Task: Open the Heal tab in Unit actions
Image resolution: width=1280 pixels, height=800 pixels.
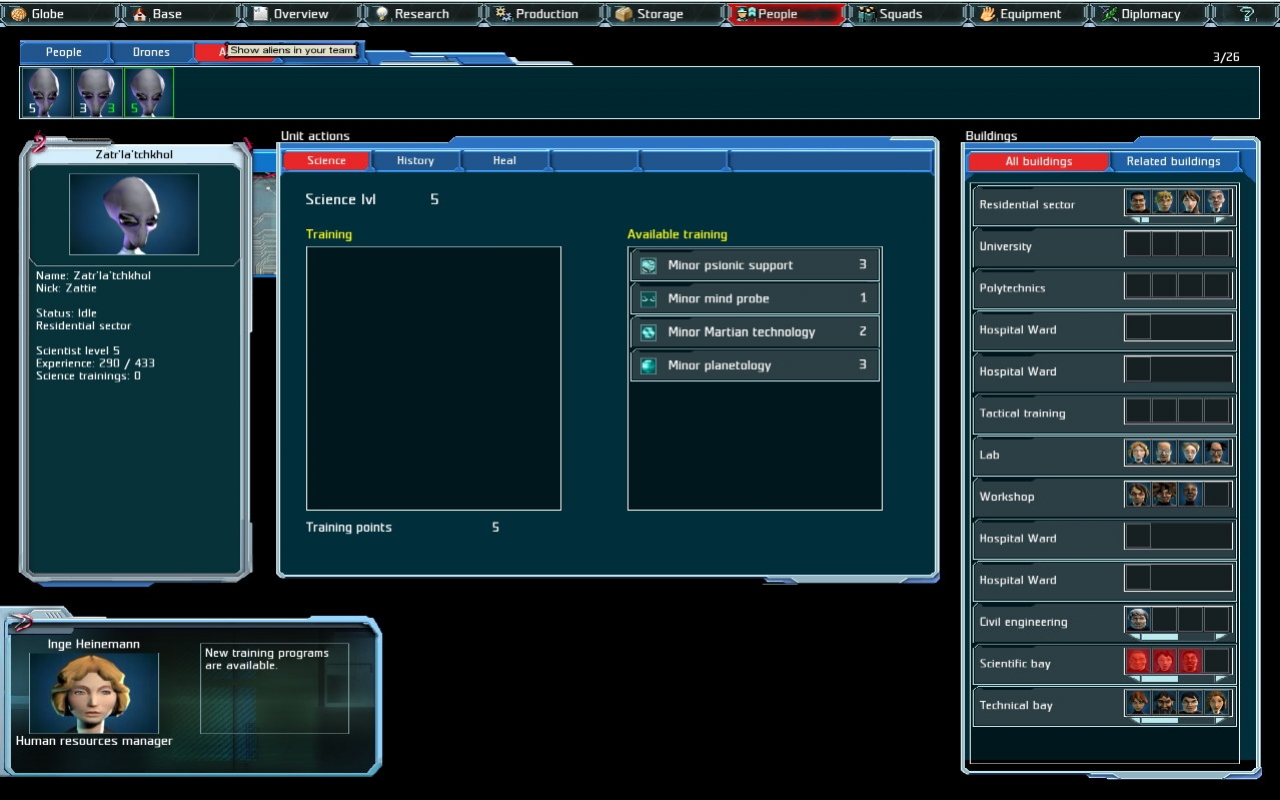Action: [x=504, y=160]
